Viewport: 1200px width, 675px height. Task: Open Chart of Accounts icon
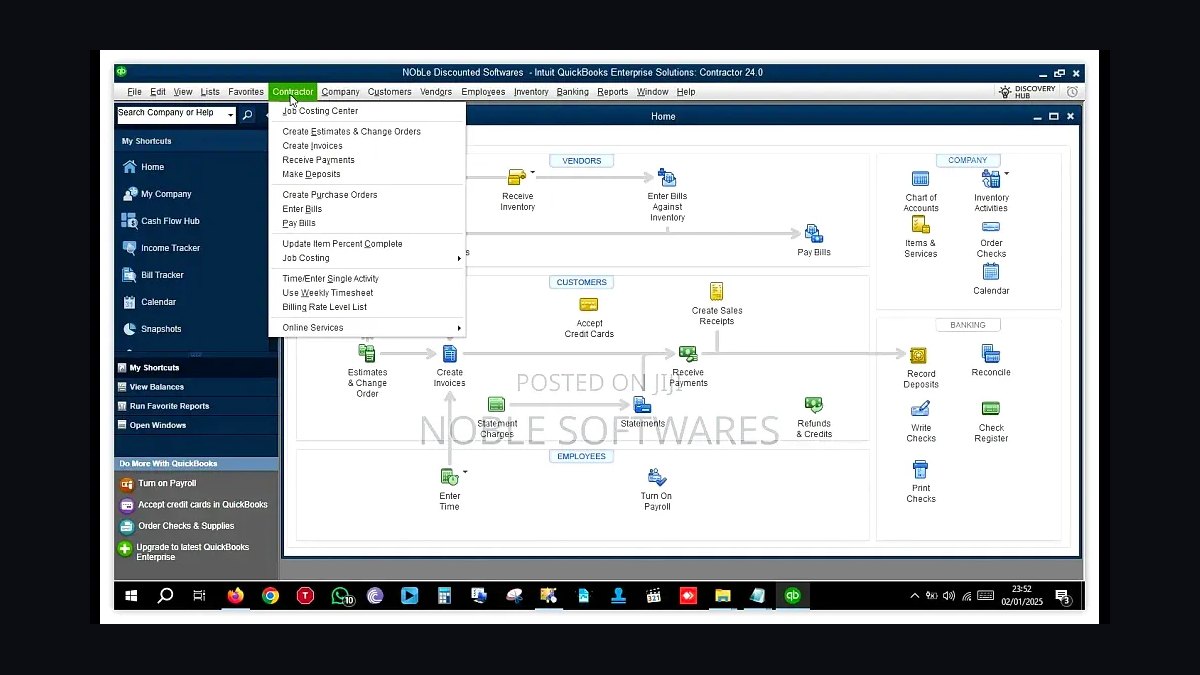920,179
